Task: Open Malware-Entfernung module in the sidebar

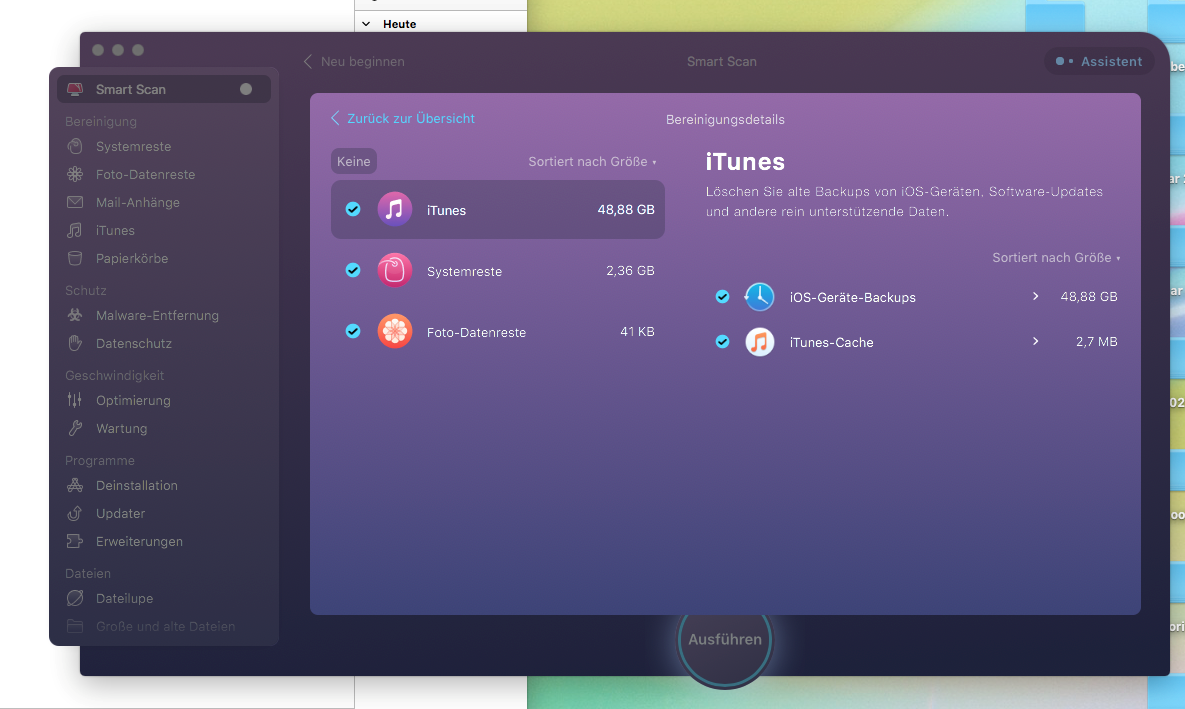Action: pyautogui.click(x=163, y=315)
